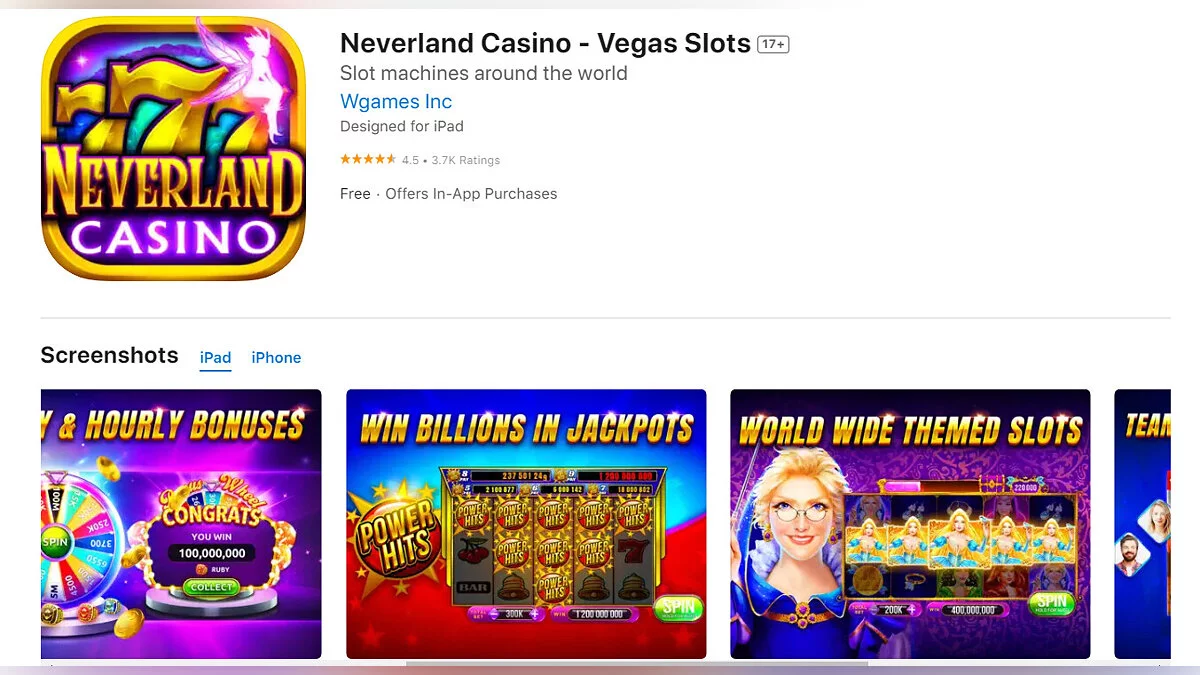Click the horizontal scrollbar below the screenshots

coord(636,663)
